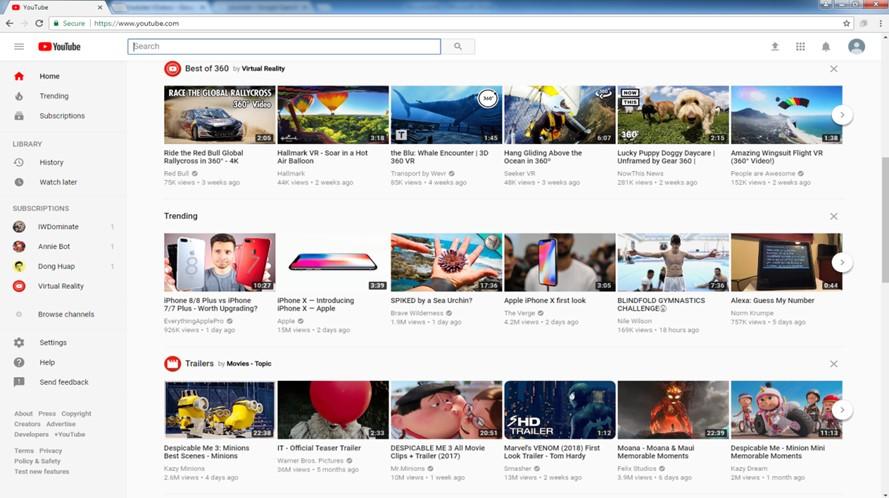Play Lucky Puppy Doggy Daycare thumbnail
The height and width of the screenshot is (498, 889).
tap(673, 115)
